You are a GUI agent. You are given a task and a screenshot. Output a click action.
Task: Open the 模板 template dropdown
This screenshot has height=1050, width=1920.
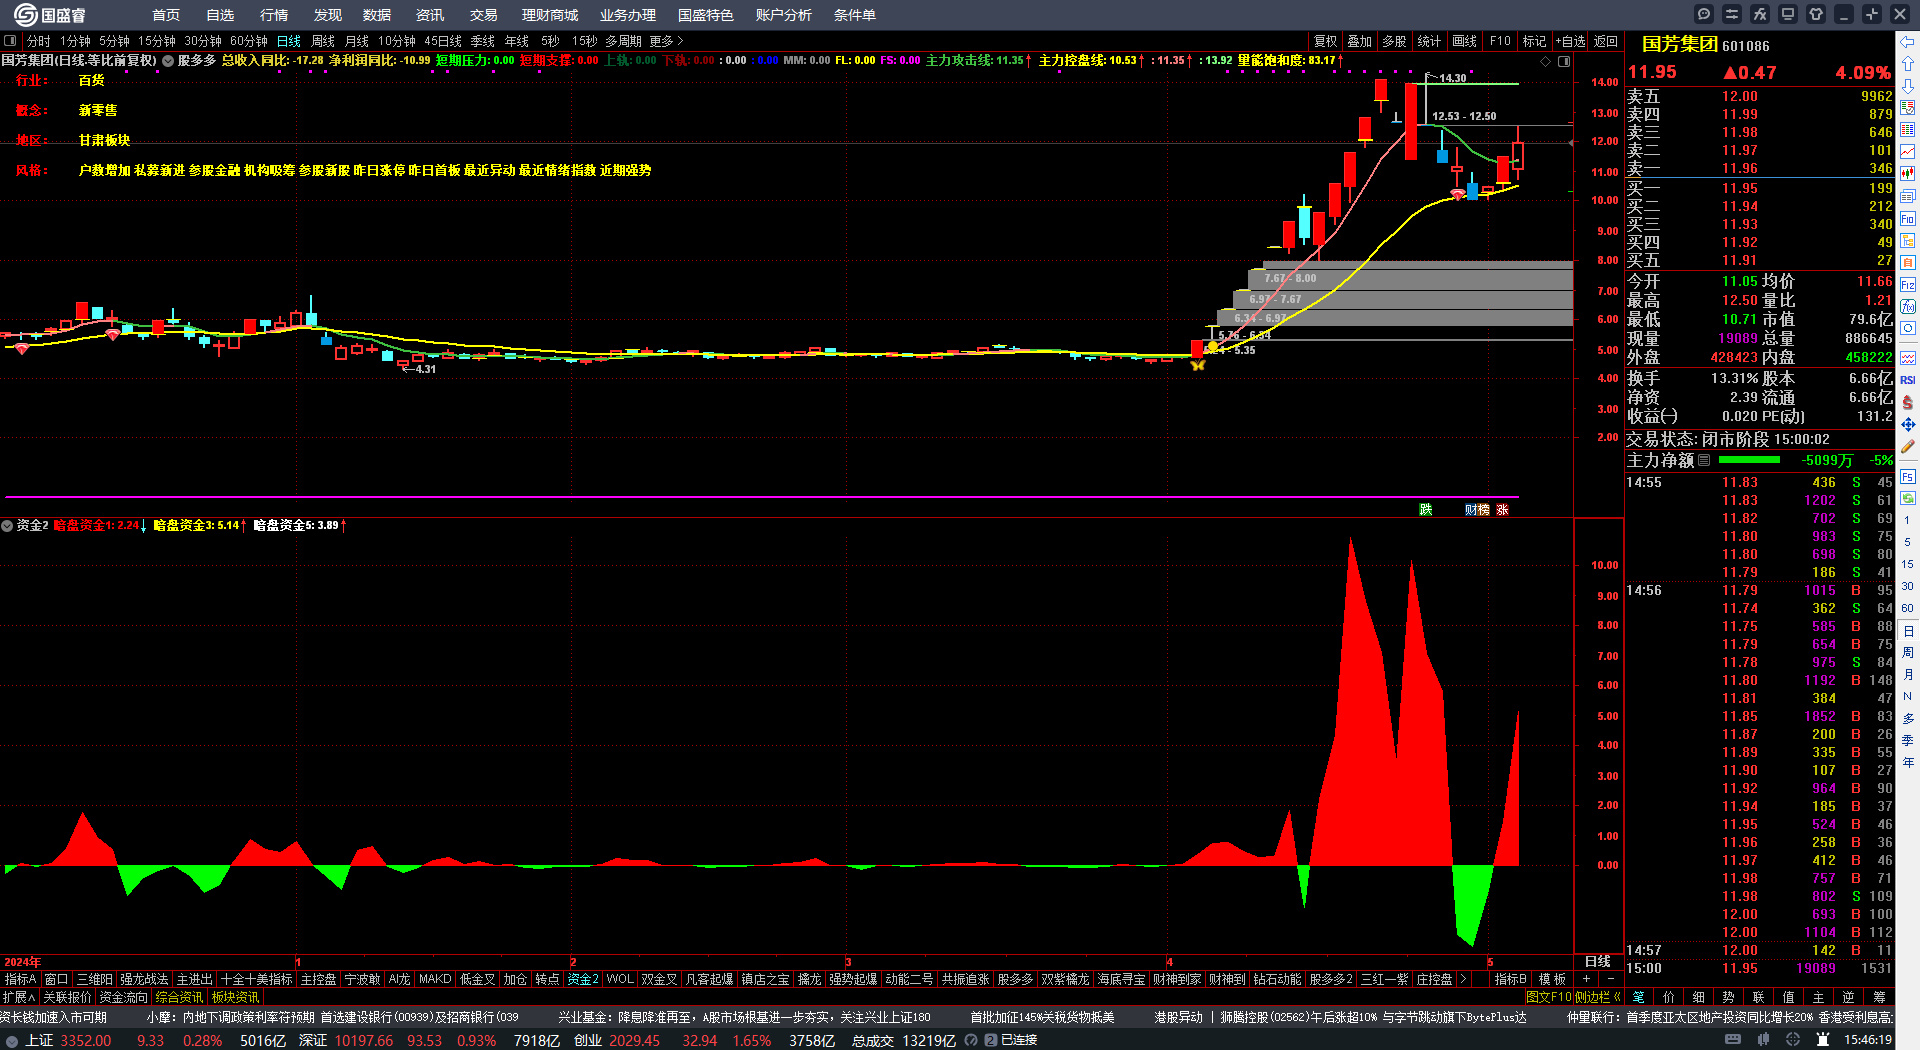click(1552, 979)
